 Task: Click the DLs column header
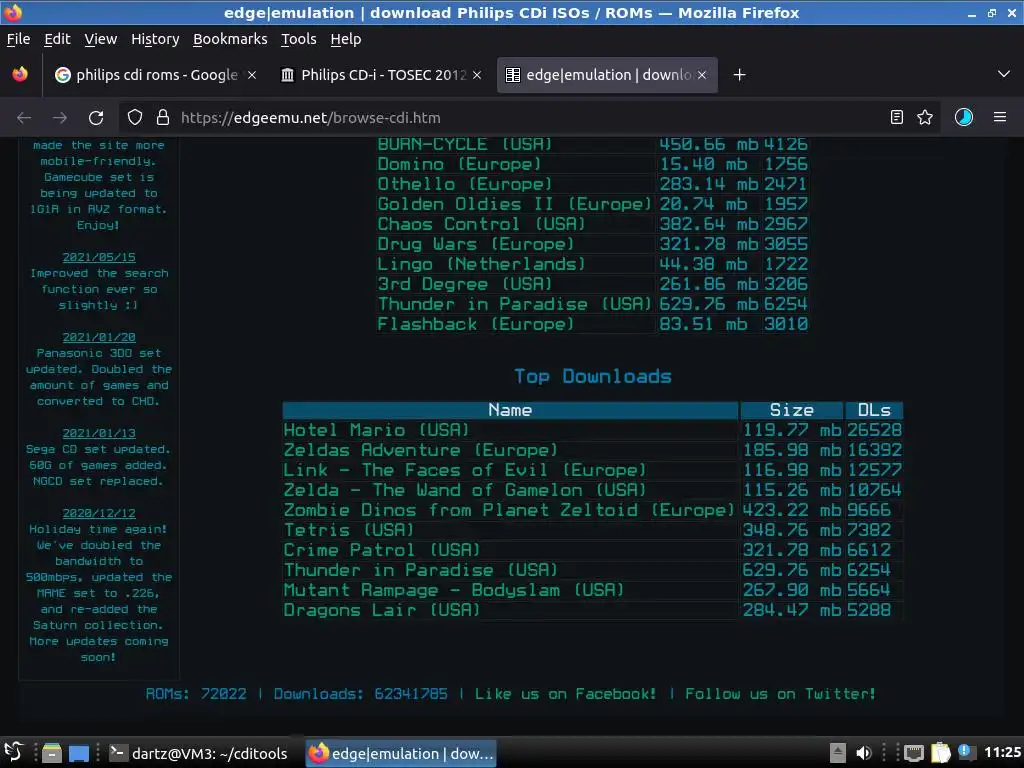point(874,410)
